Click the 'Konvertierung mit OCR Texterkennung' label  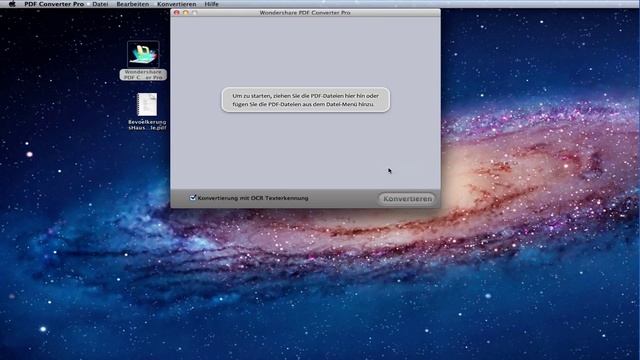pyautogui.click(x=253, y=198)
